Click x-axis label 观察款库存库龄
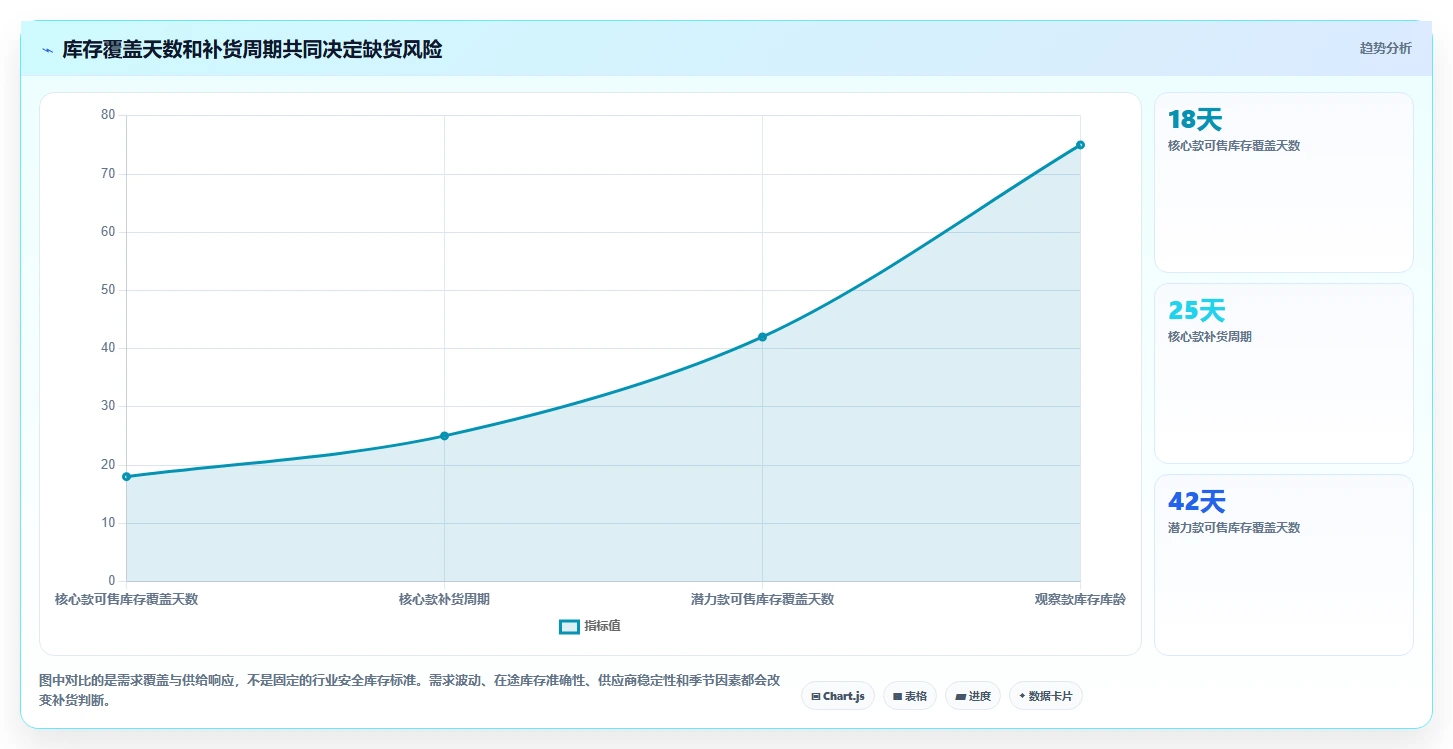The height and width of the screenshot is (749, 1453). [x=1080, y=599]
